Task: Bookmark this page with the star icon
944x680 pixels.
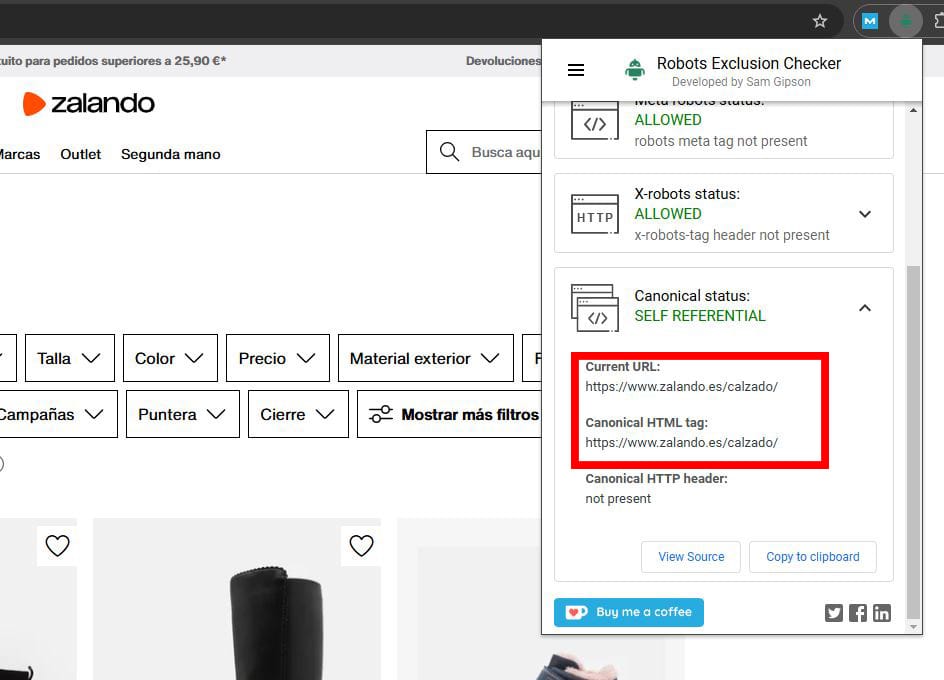Action: pyautogui.click(x=819, y=22)
